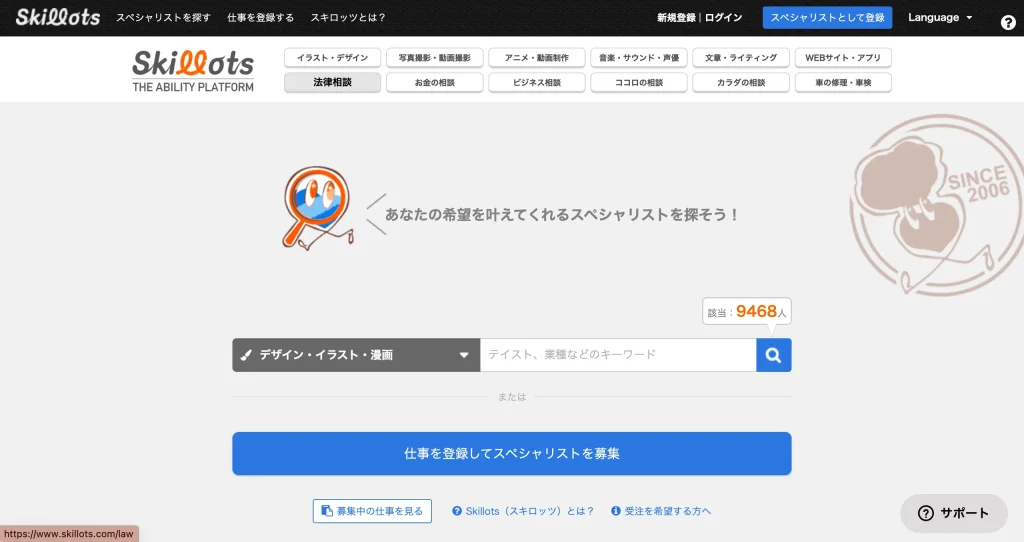The image size is (1024, 542).
Task: Select the 文章・ライティング category tab
Action: click(741, 57)
